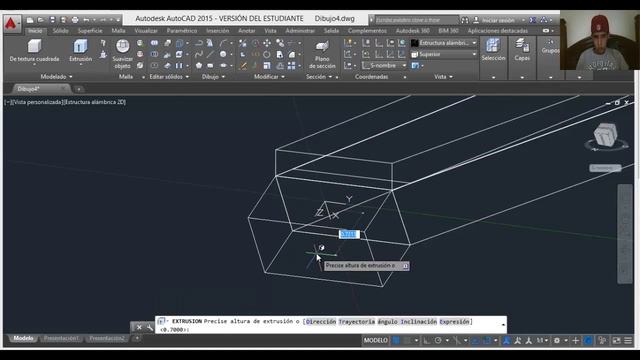Click the Dirección option in command line

(321, 322)
